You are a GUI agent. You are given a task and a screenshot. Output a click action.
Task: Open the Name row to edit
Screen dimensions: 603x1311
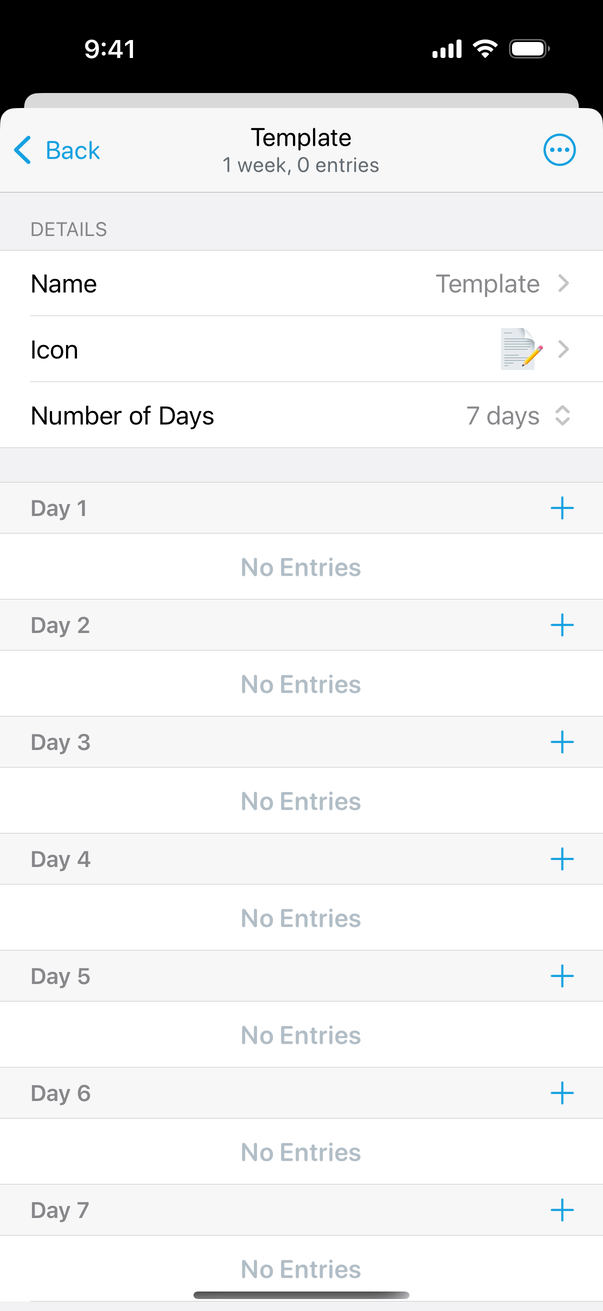[300, 284]
